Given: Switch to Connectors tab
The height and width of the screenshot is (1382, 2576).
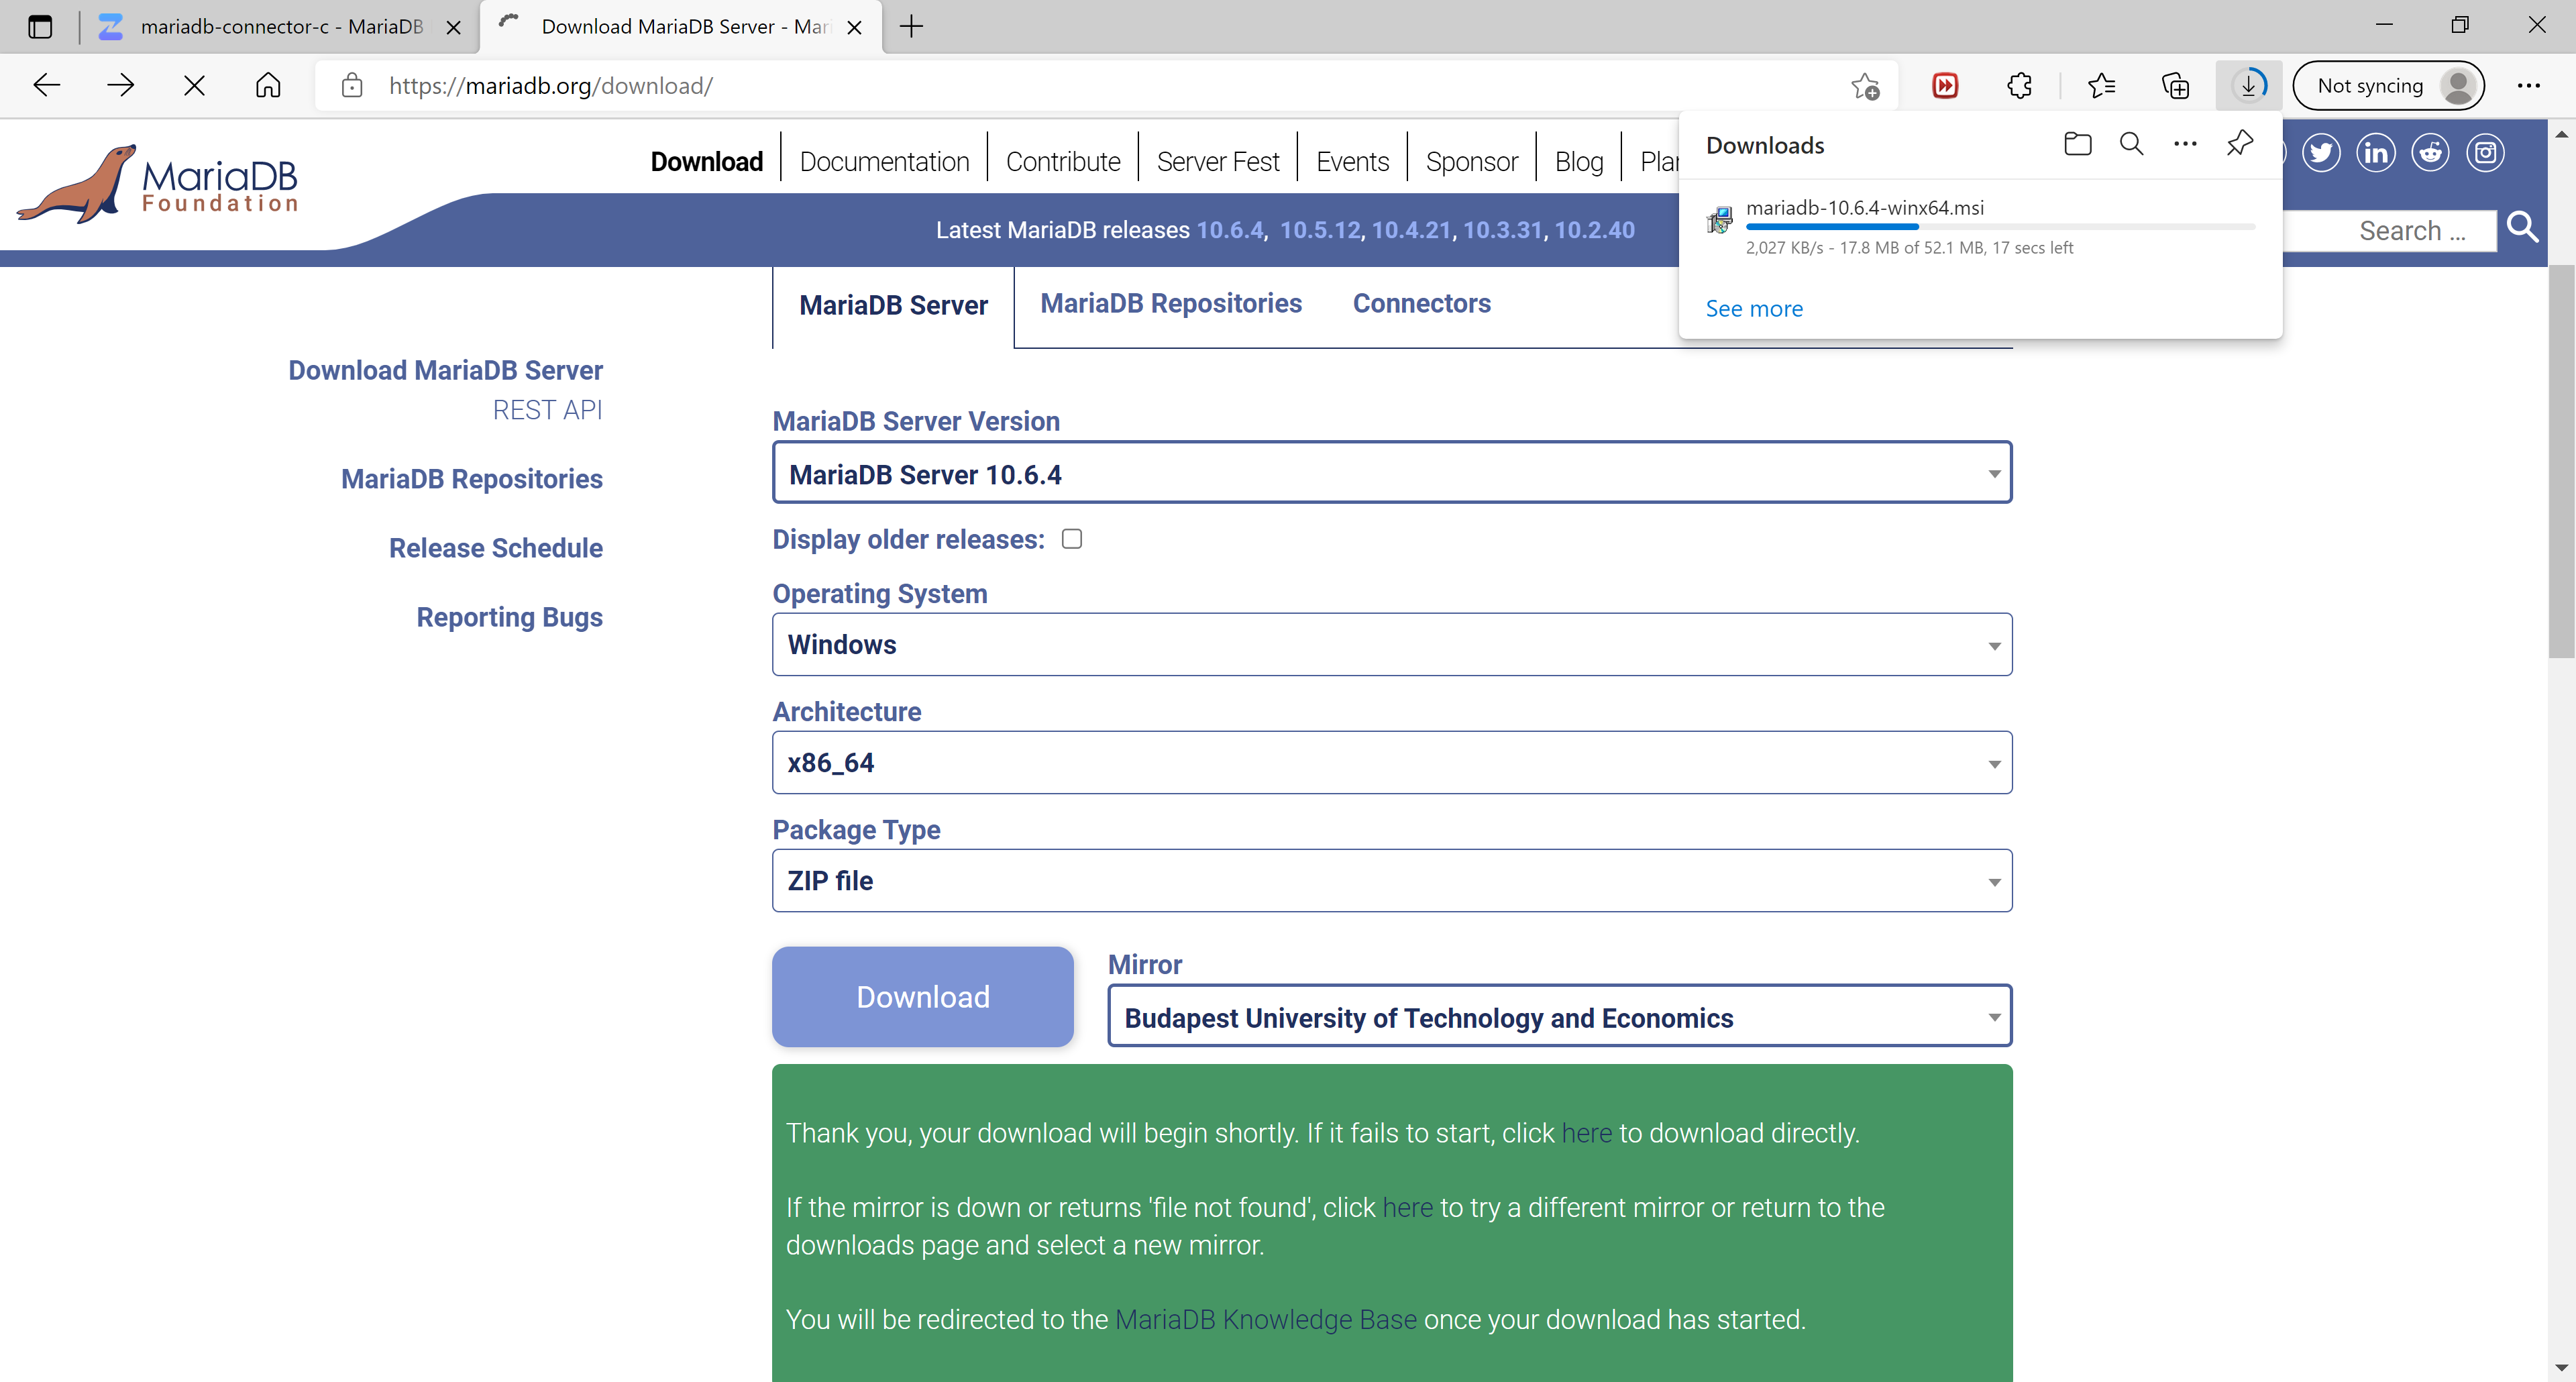Looking at the screenshot, I should click(1421, 304).
